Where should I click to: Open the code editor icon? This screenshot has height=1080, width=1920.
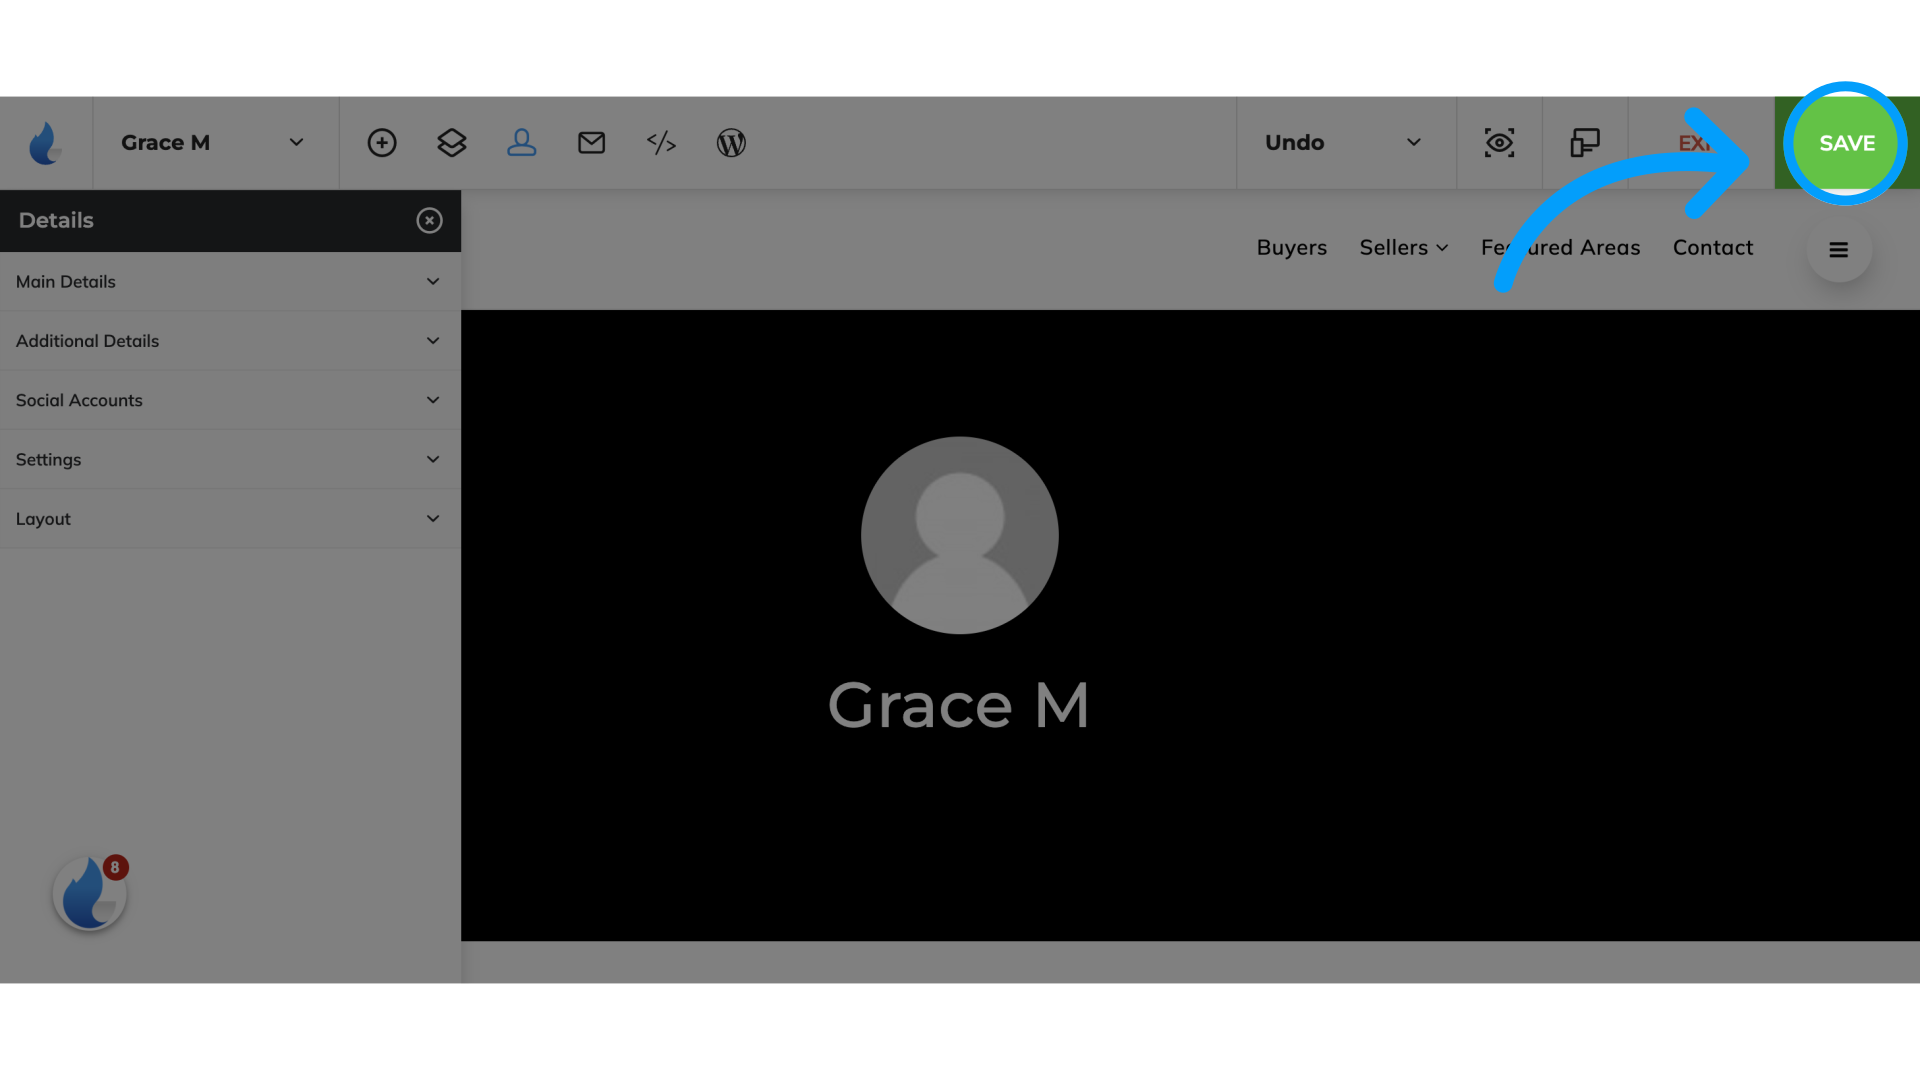pos(661,143)
